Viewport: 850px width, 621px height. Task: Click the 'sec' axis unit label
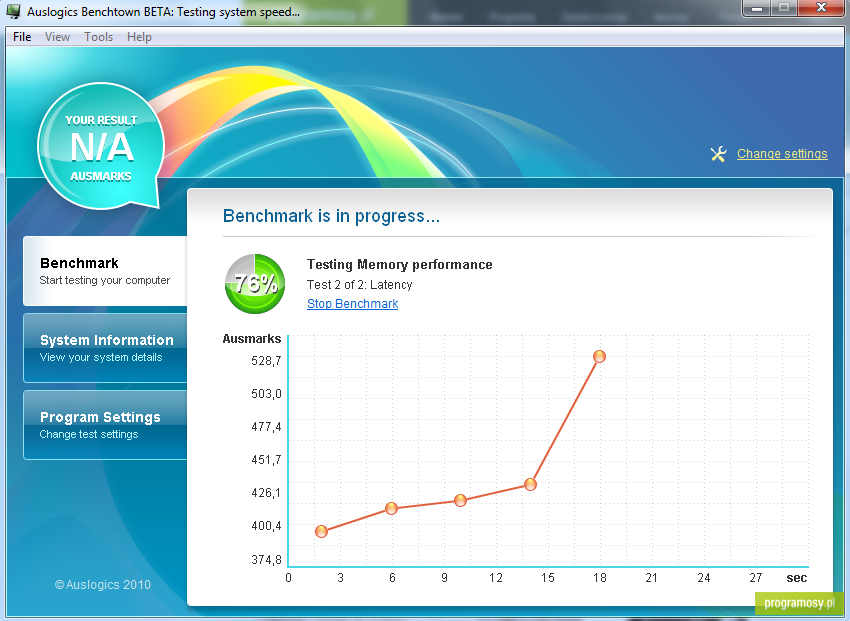[x=796, y=578]
